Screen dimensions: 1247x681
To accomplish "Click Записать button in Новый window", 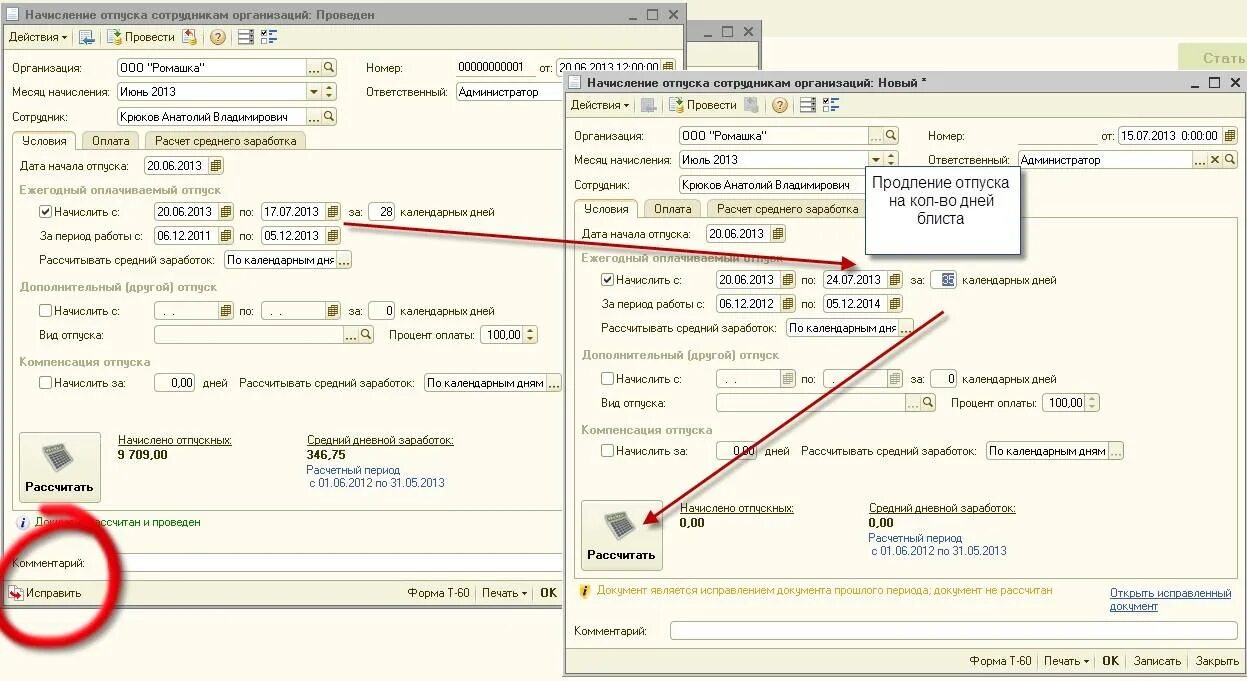I will 1157,661.
